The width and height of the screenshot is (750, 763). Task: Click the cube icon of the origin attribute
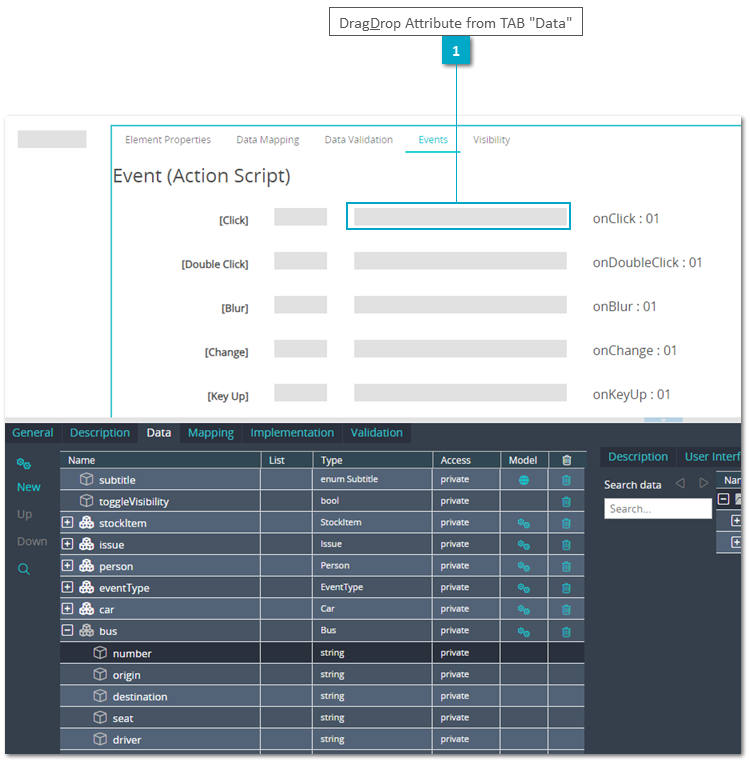(100, 674)
